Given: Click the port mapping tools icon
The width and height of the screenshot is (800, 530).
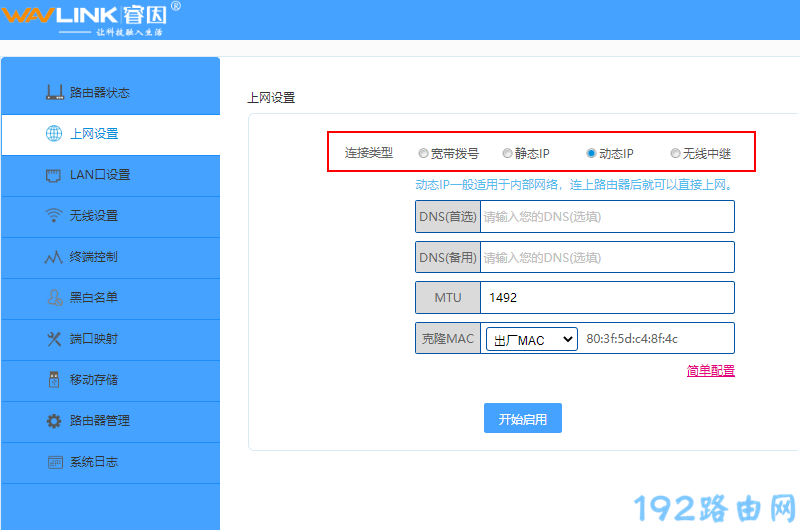Looking at the screenshot, I should 54,339.
